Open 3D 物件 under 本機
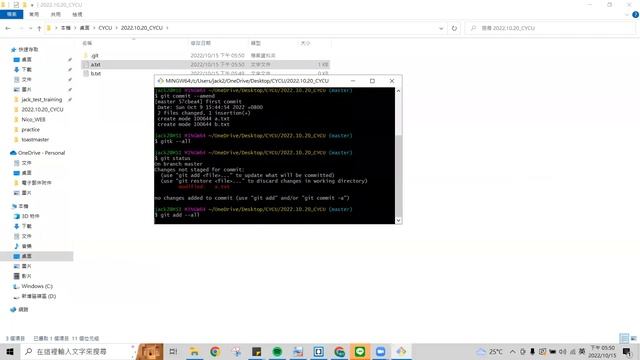The width and height of the screenshot is (640, 360). point(30,216)
